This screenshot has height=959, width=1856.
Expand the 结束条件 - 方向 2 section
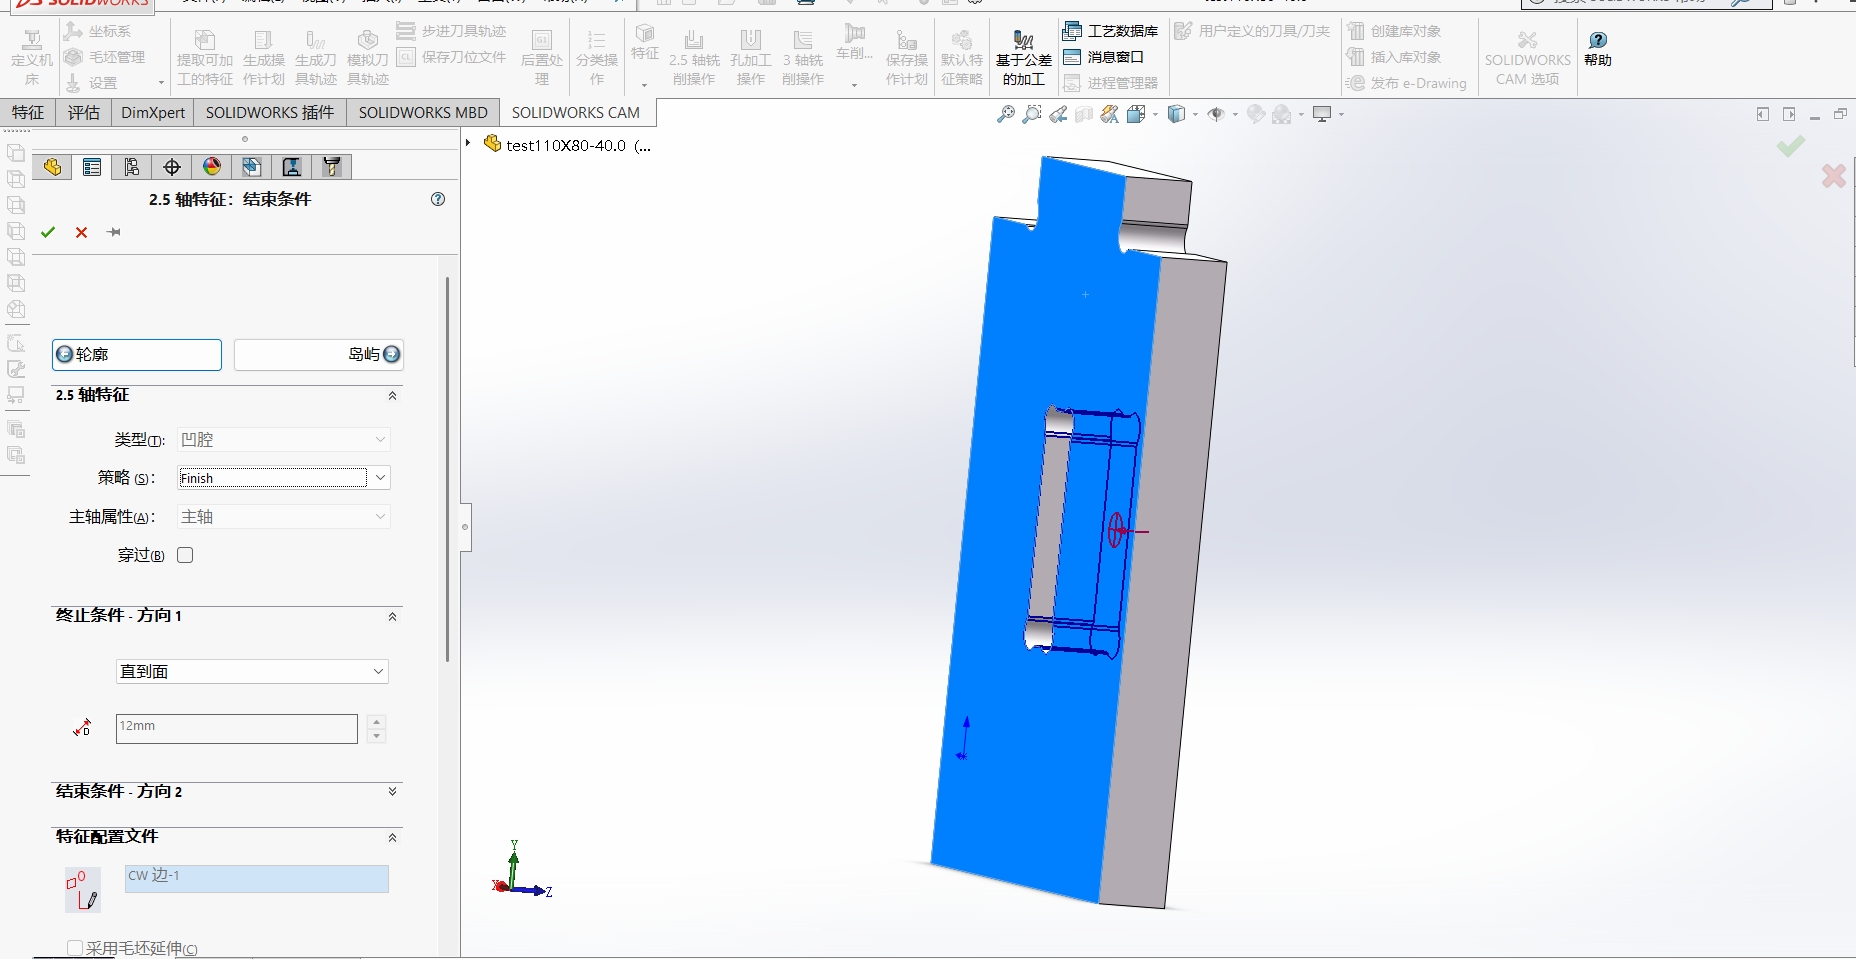point(392,791)
